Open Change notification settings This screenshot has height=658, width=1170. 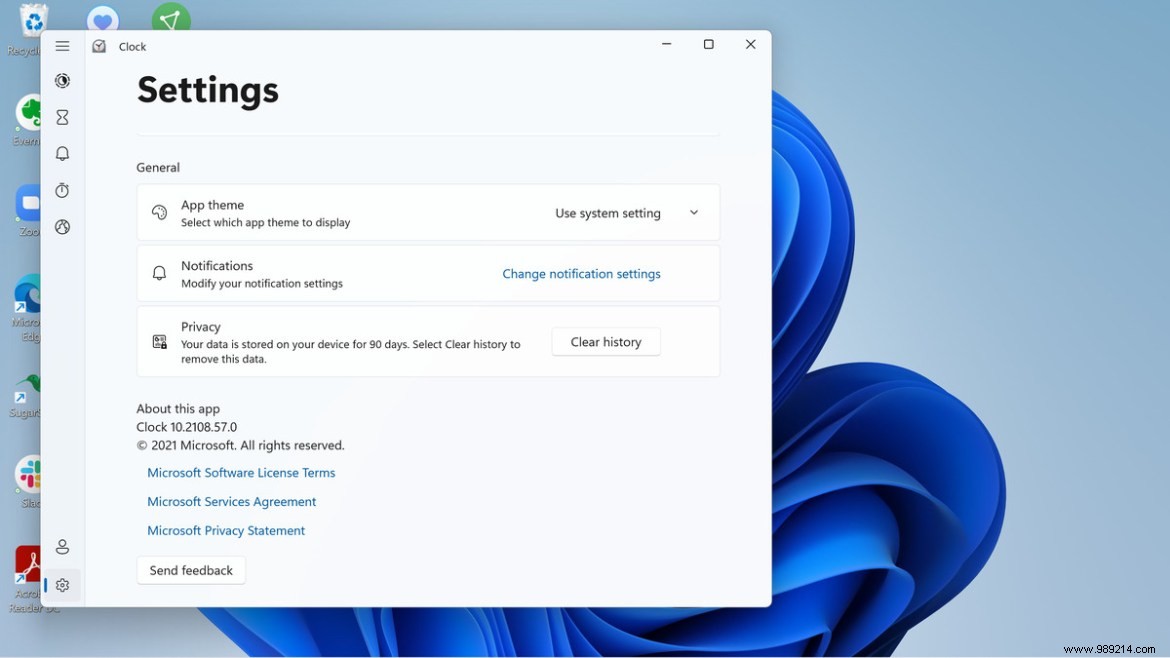[x=581, y=273]
